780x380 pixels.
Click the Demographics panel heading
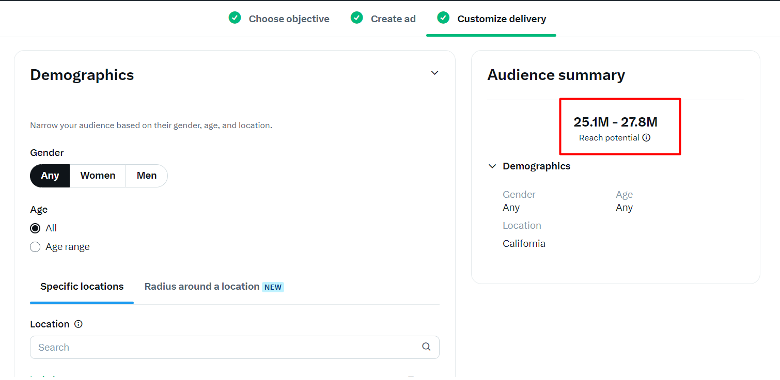pyautogui.click(x=82, y=75)
